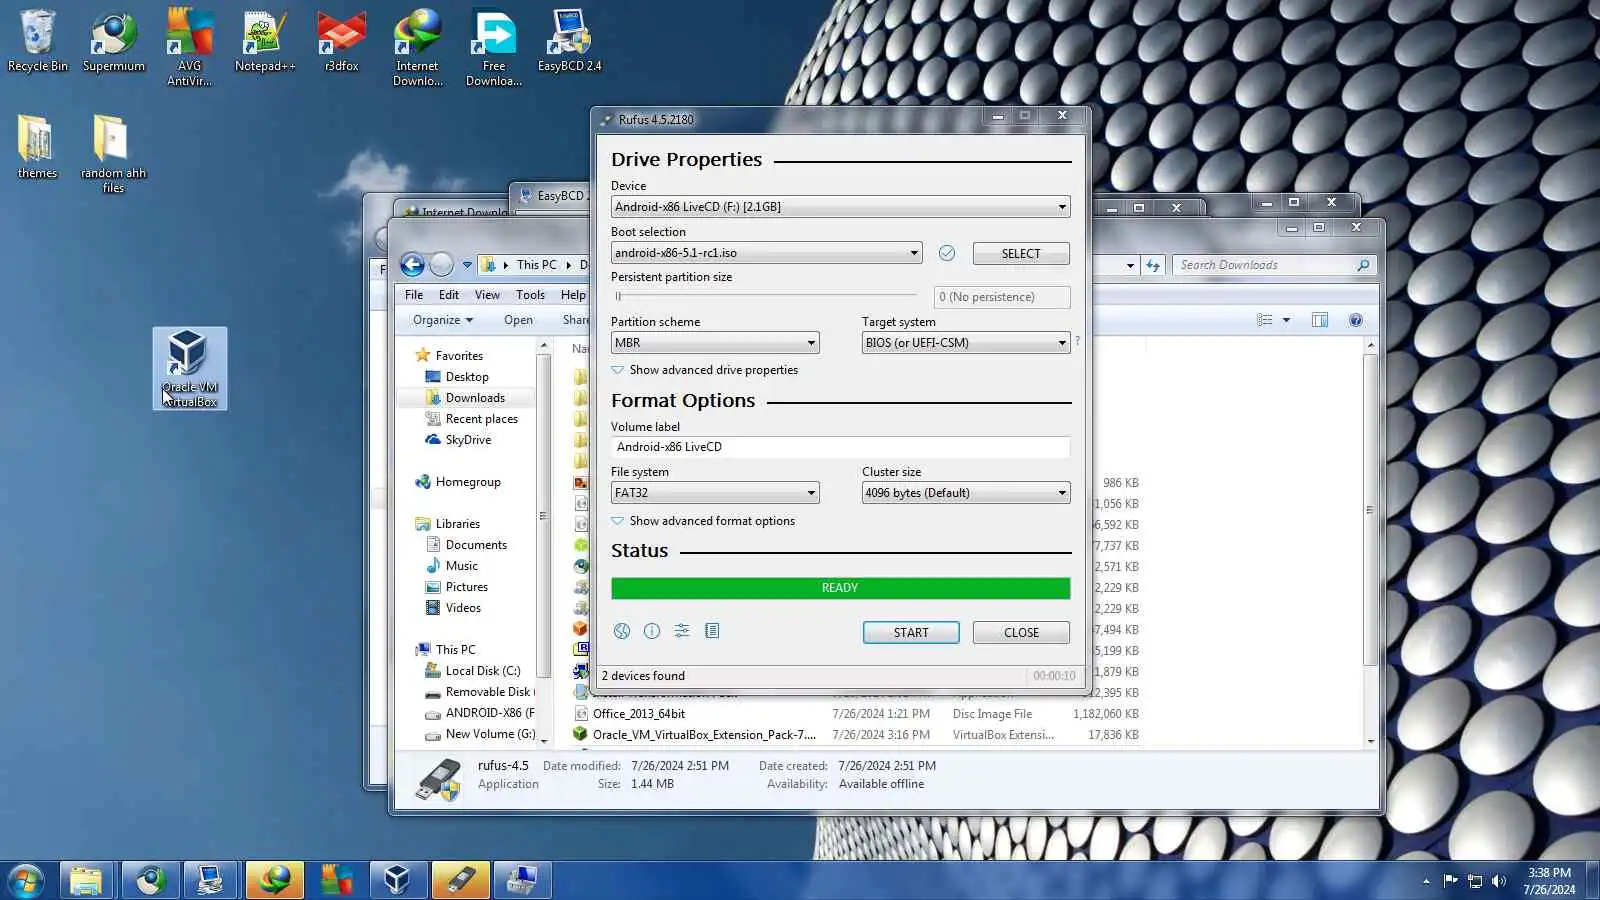Click the SELECT button in Rufus
Viewport: 1600px width, 900px height.
click(1021, 254)
